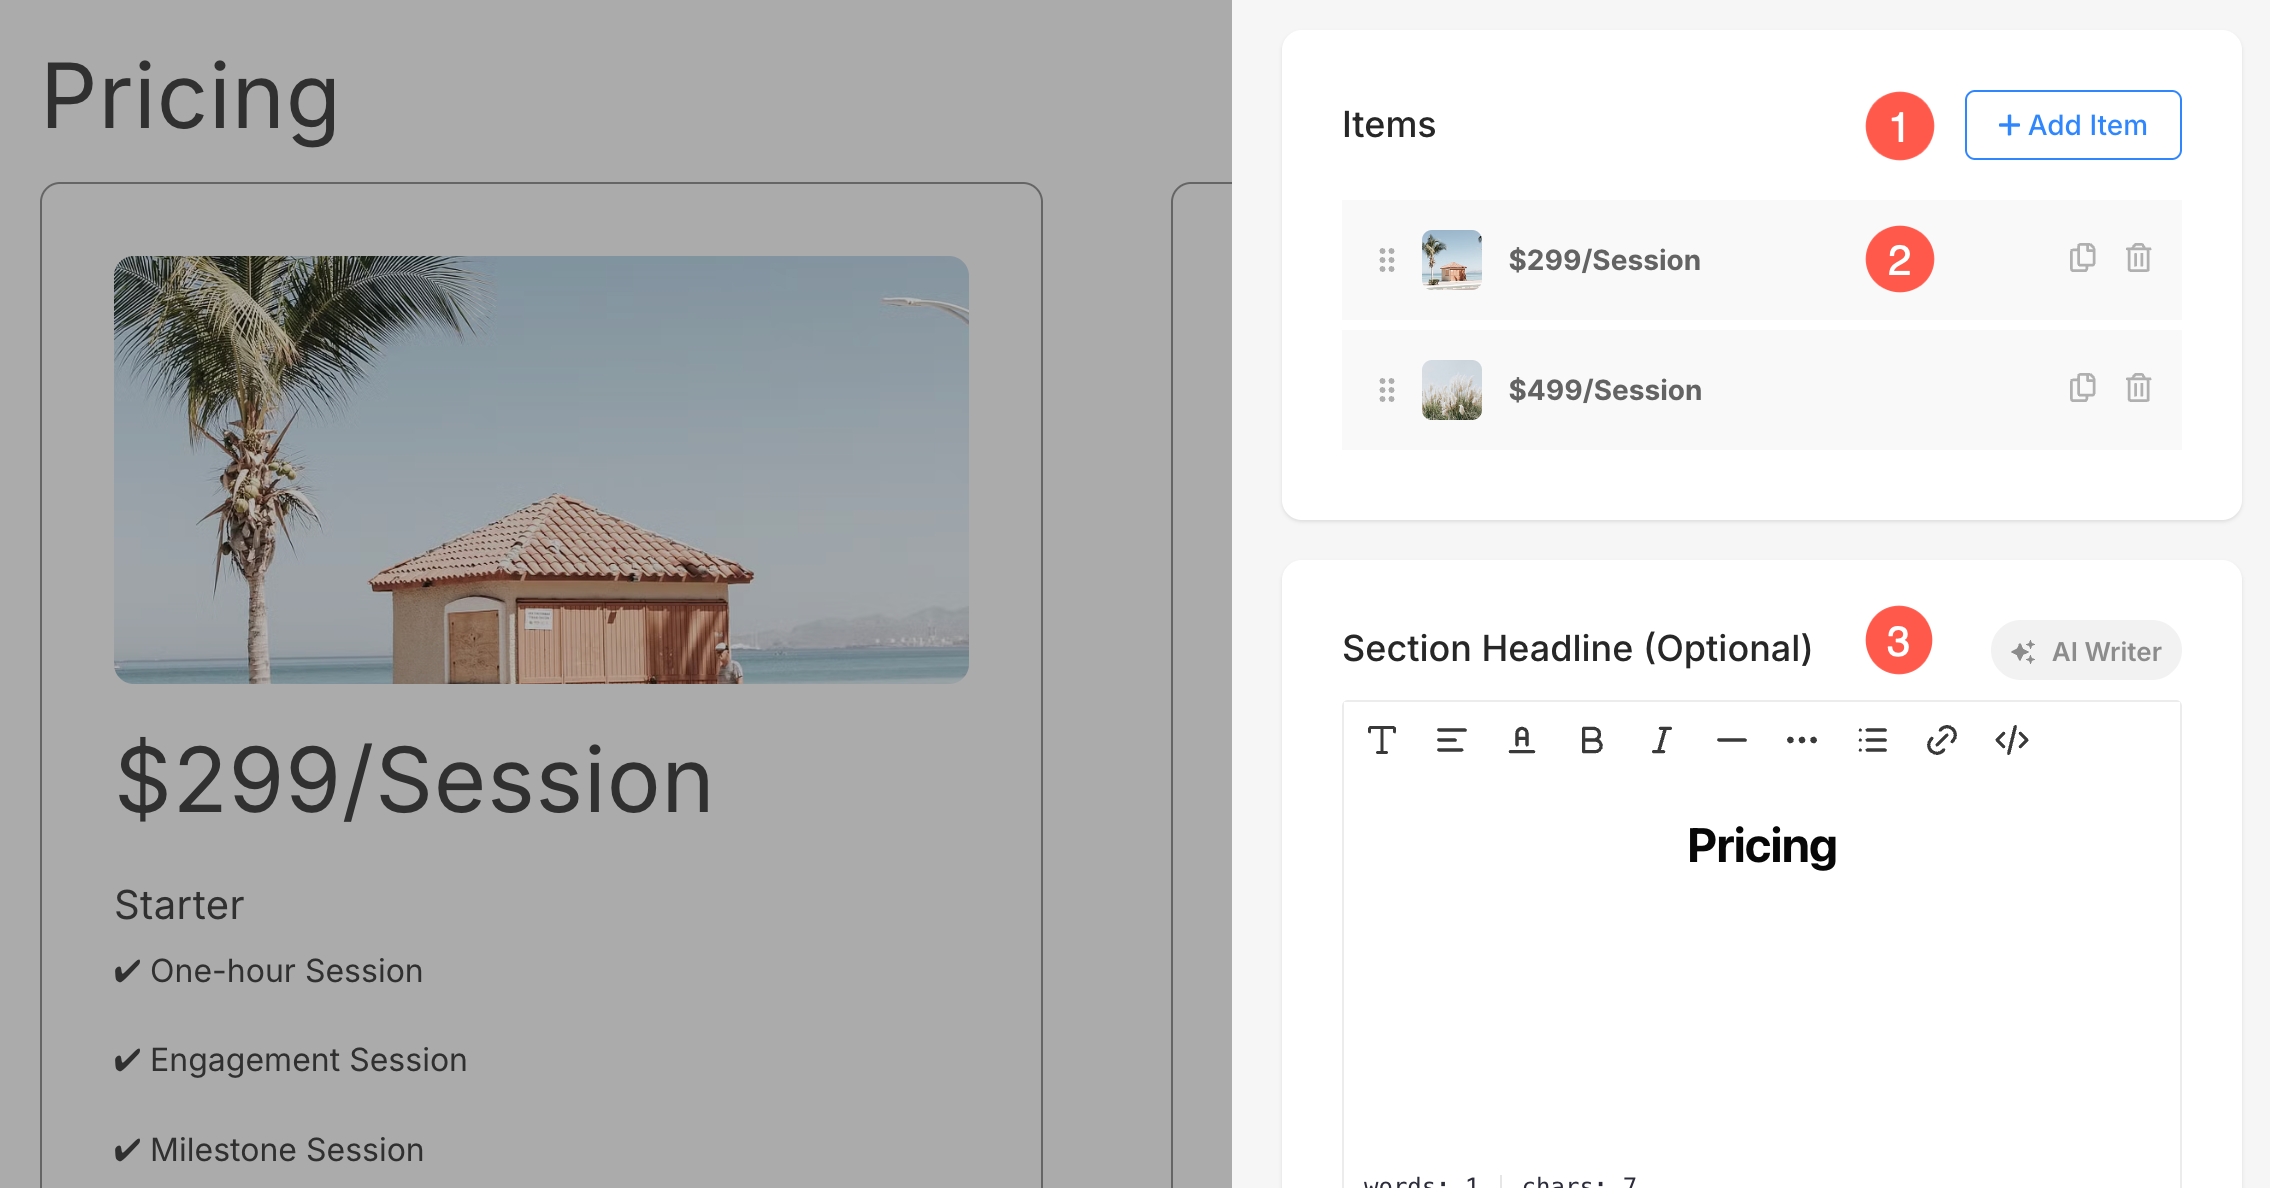Click the Items section heading
Viewport: 2270px width, 1188px height.
(x=1388, y=125)
